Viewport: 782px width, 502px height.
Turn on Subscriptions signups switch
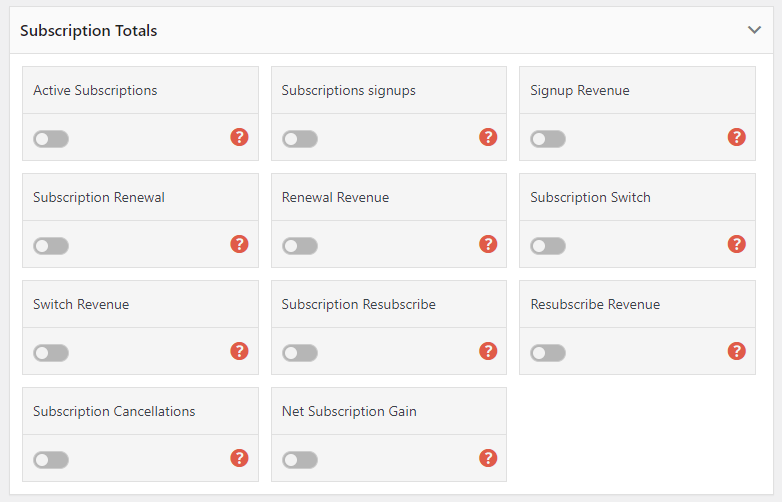click(x=300, y=139)
